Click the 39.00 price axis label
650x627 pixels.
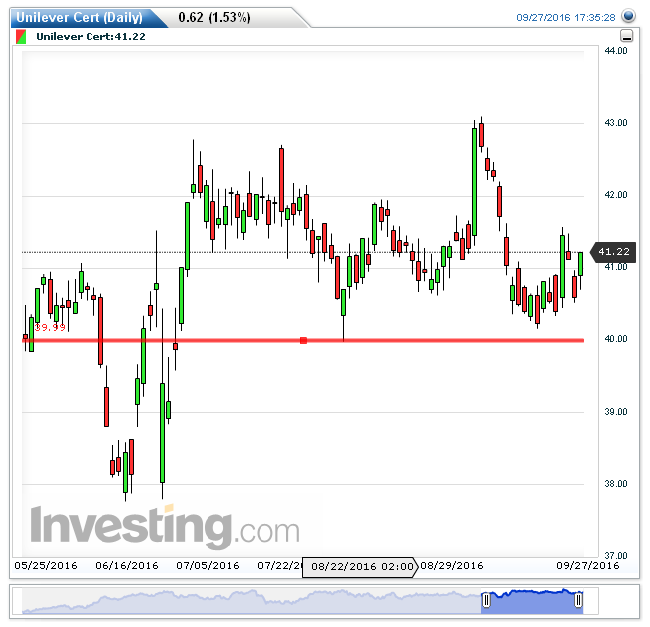point(616,412)
